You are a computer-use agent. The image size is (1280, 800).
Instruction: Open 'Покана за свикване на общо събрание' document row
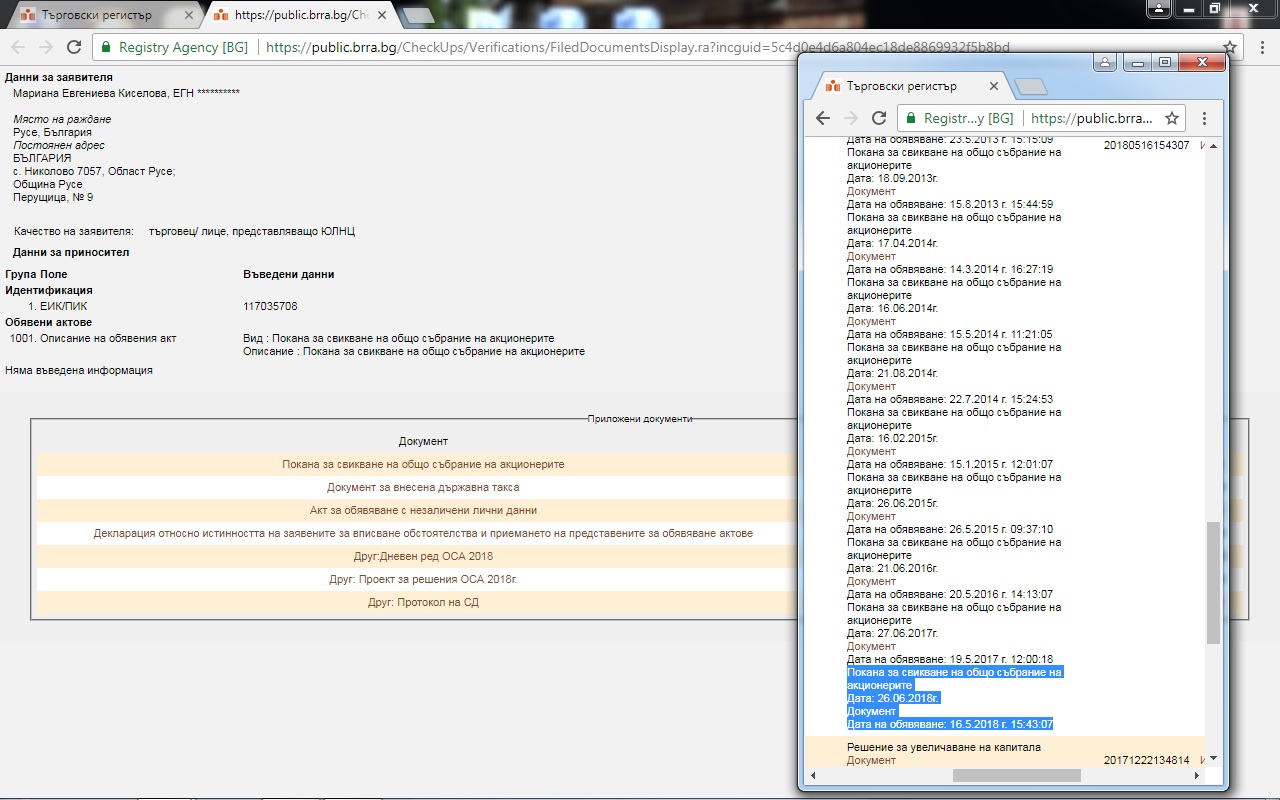click(423, 464)
